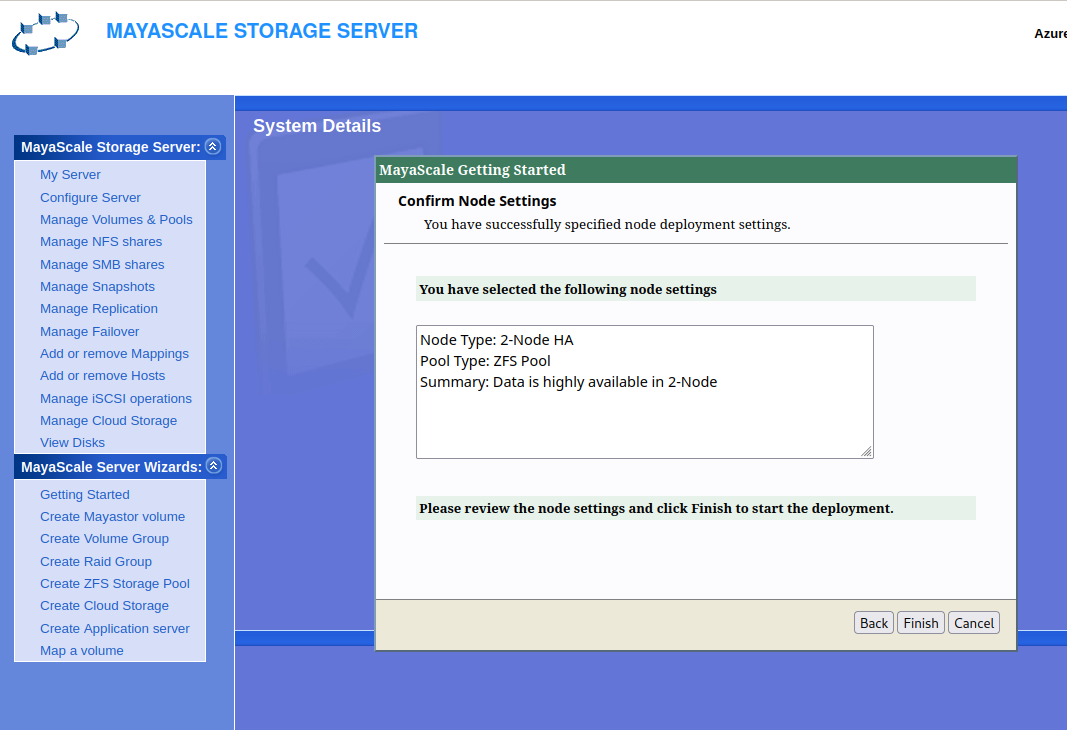1067x730 pixels.
Task: Start the Create Mayastor volume wizard
Action: pyautogui.click(x=112, y=517)
